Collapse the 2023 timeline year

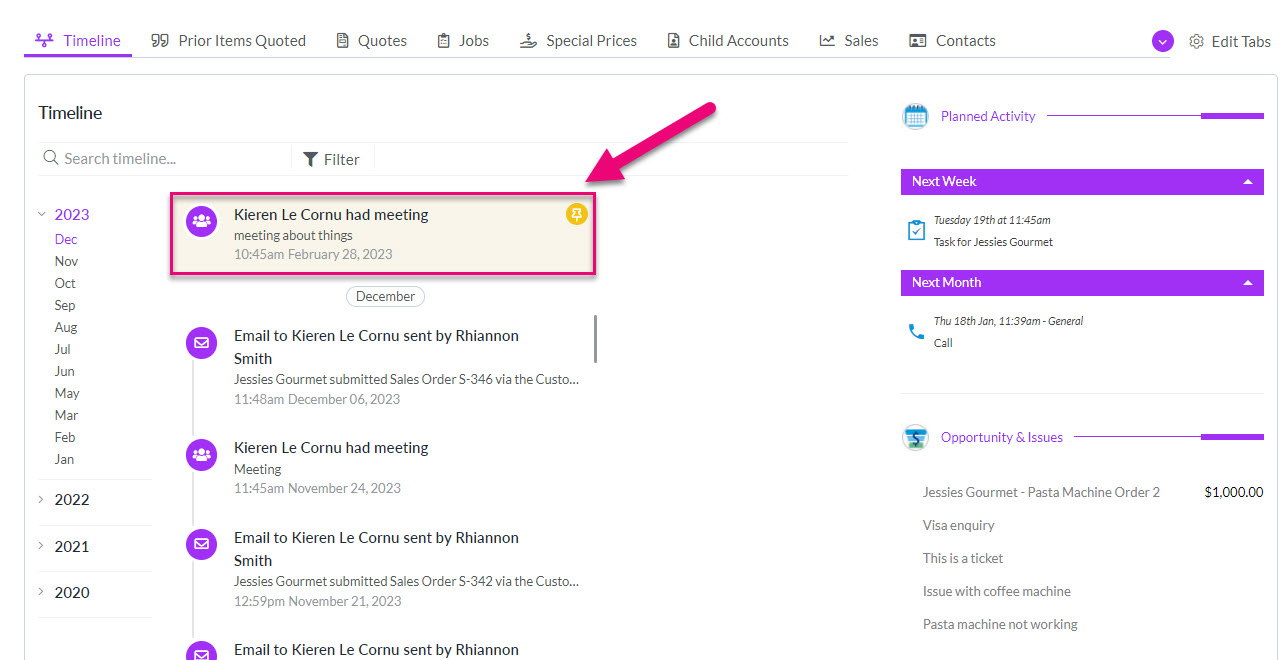(x=40, y=214)
